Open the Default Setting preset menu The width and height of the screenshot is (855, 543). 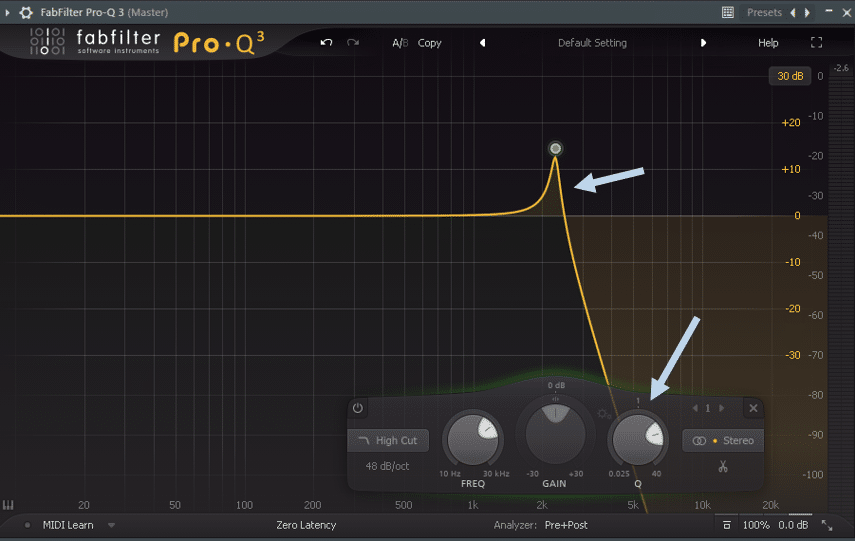pyautogui.click(x=592, y=43)
